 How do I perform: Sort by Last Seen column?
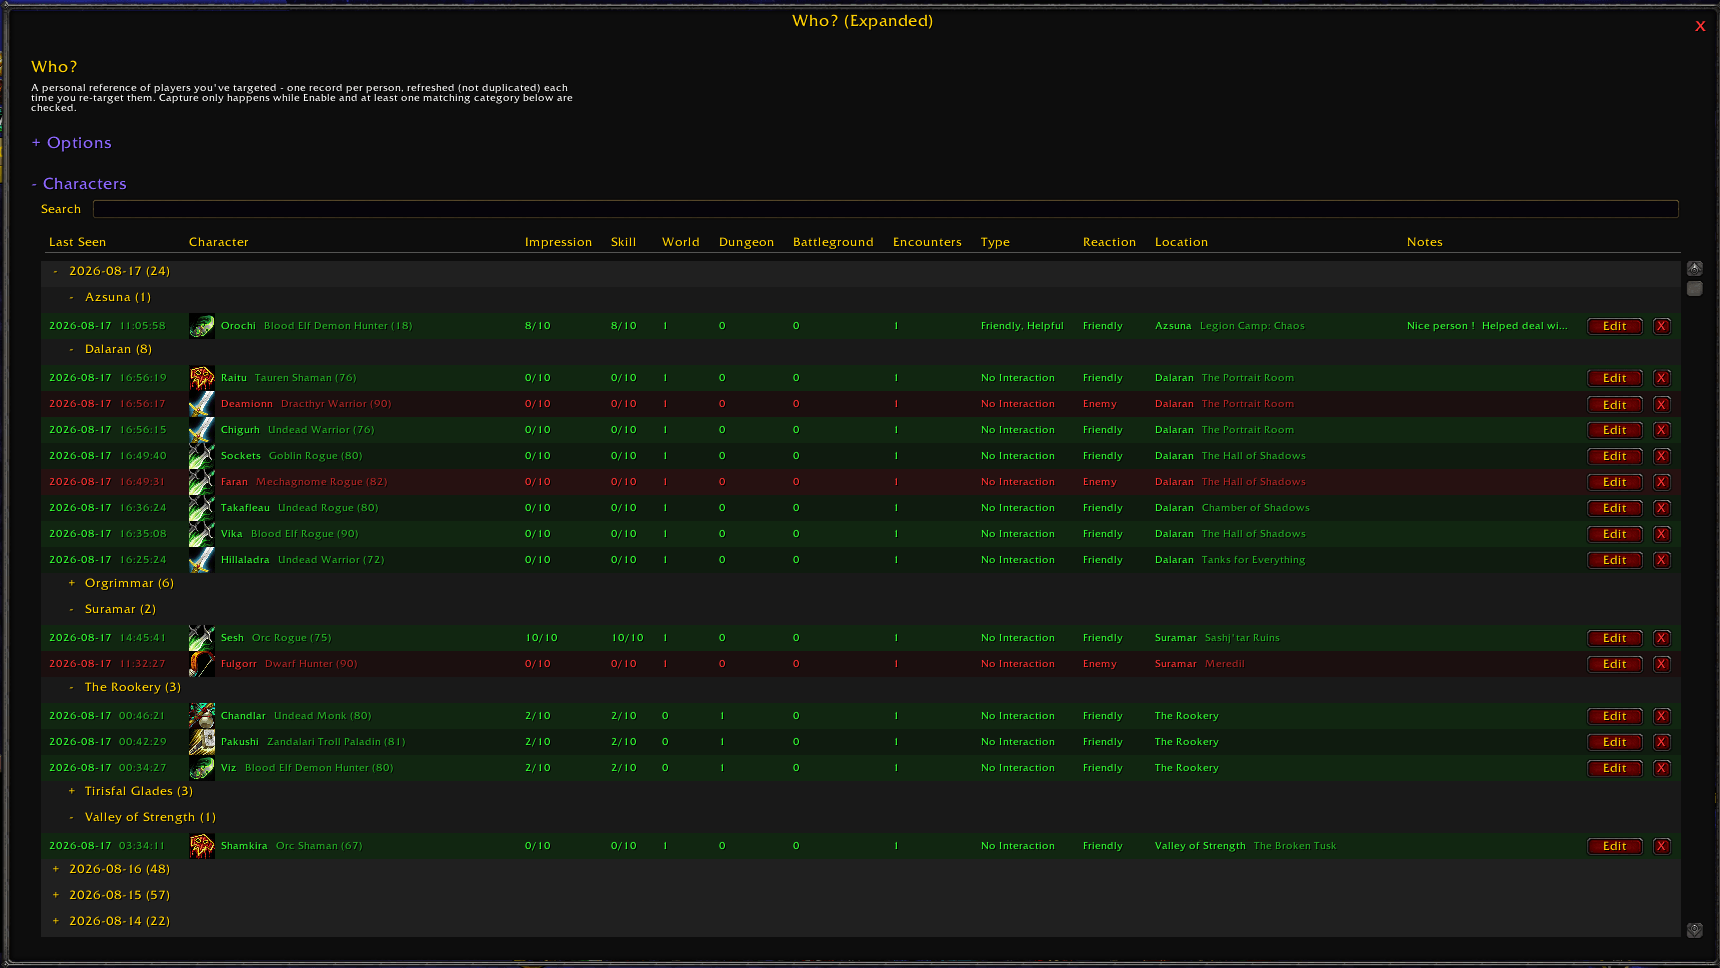tap(77, 242)
